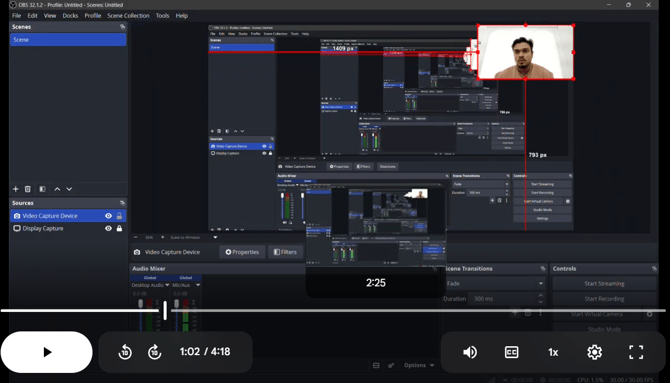This screenshot has height=383, width=670.
Task: Toggle the Video Capture Device lock
Action: tap(119, 216)
